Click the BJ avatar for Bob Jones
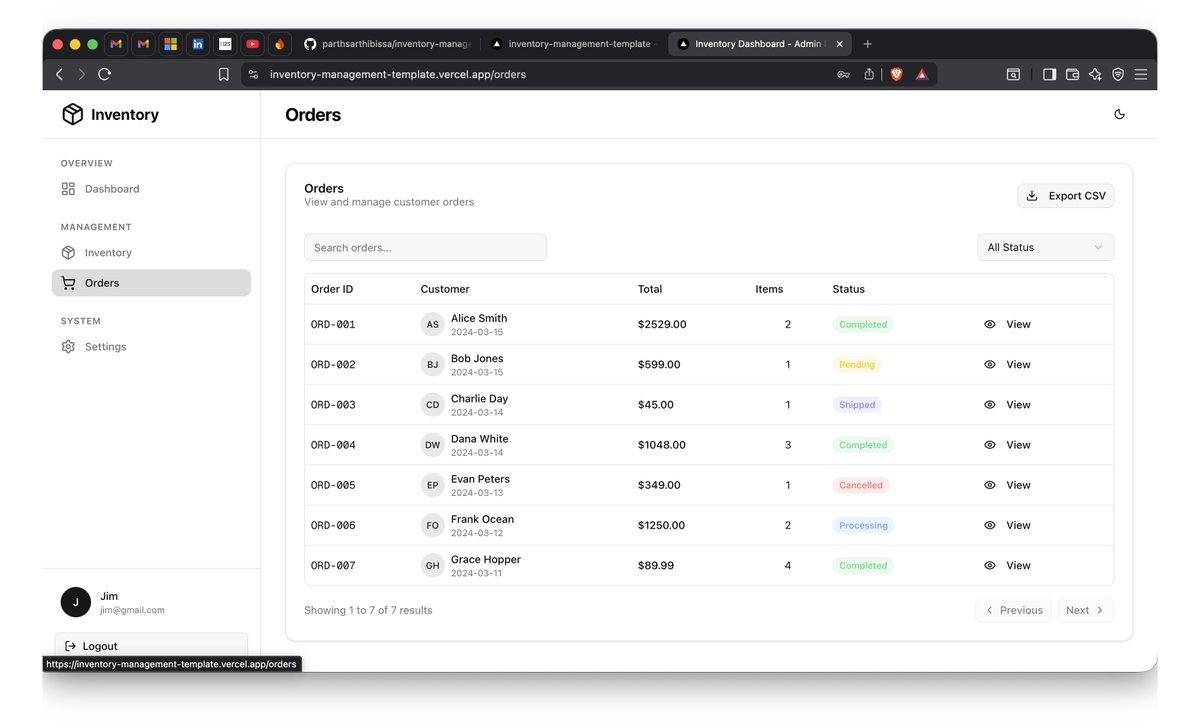Screen dimensions: 1200x728 432,365
